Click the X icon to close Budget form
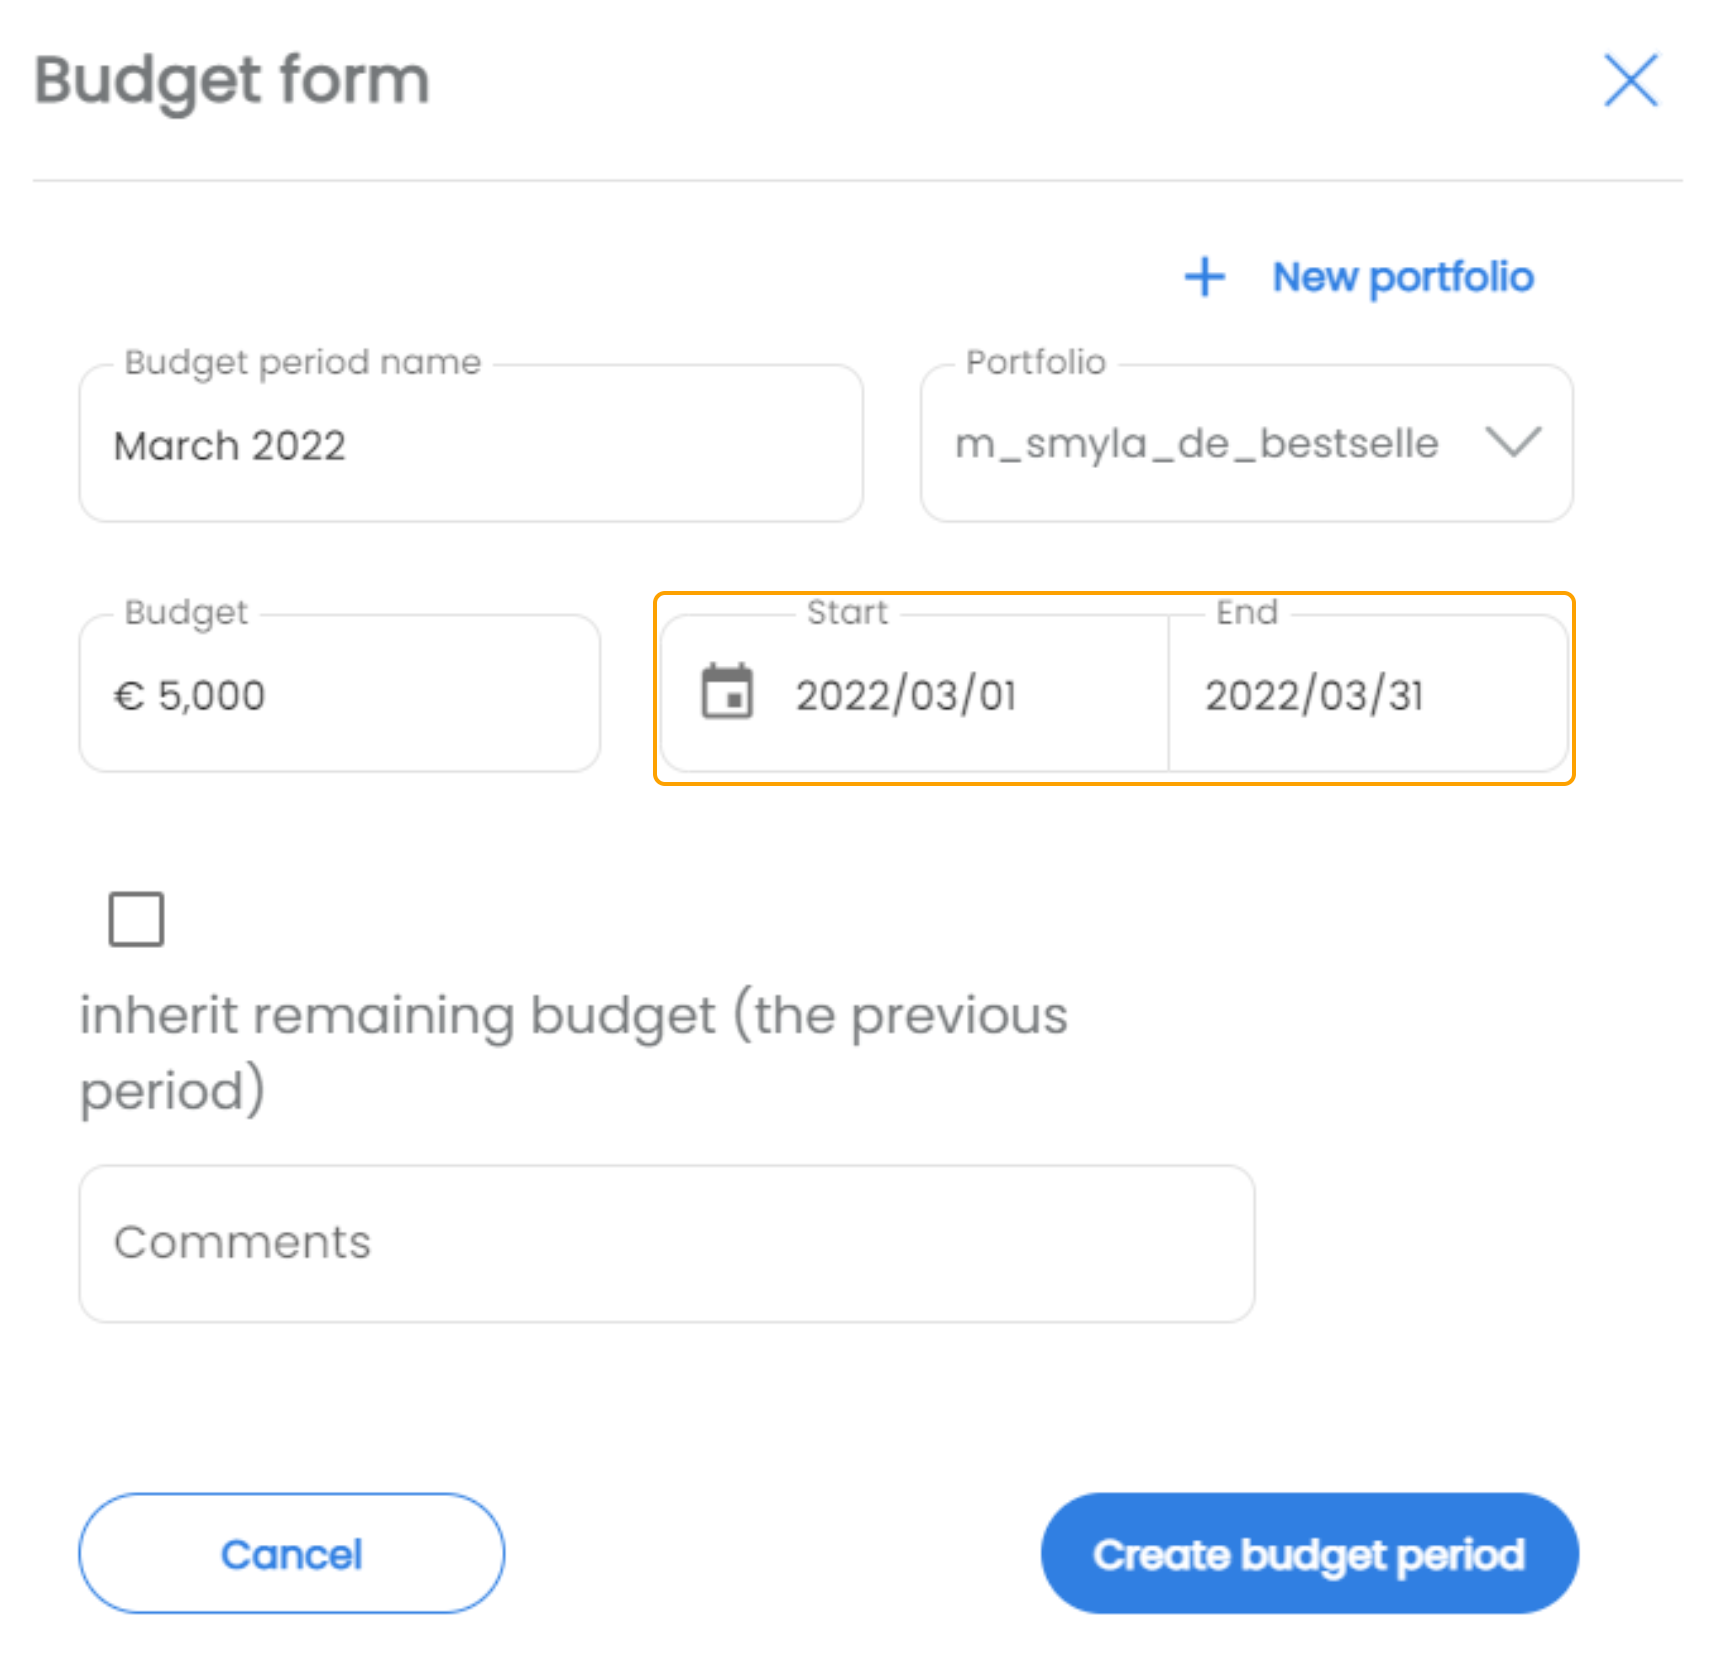Viewport: 1726px width, 1672px height. pyautogui.click(x=1630, y=82)
